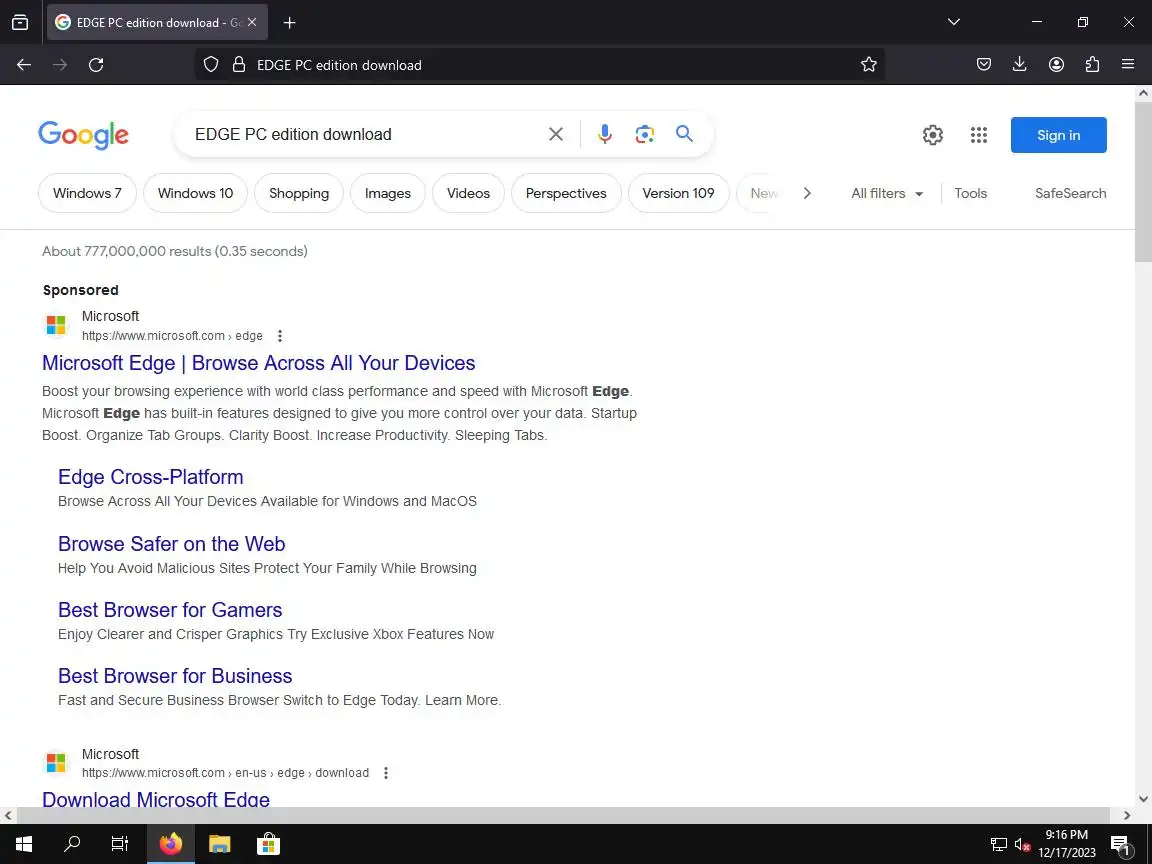
Task: Click the horizontal scrollbar thumb
Action: click(563, 815)
